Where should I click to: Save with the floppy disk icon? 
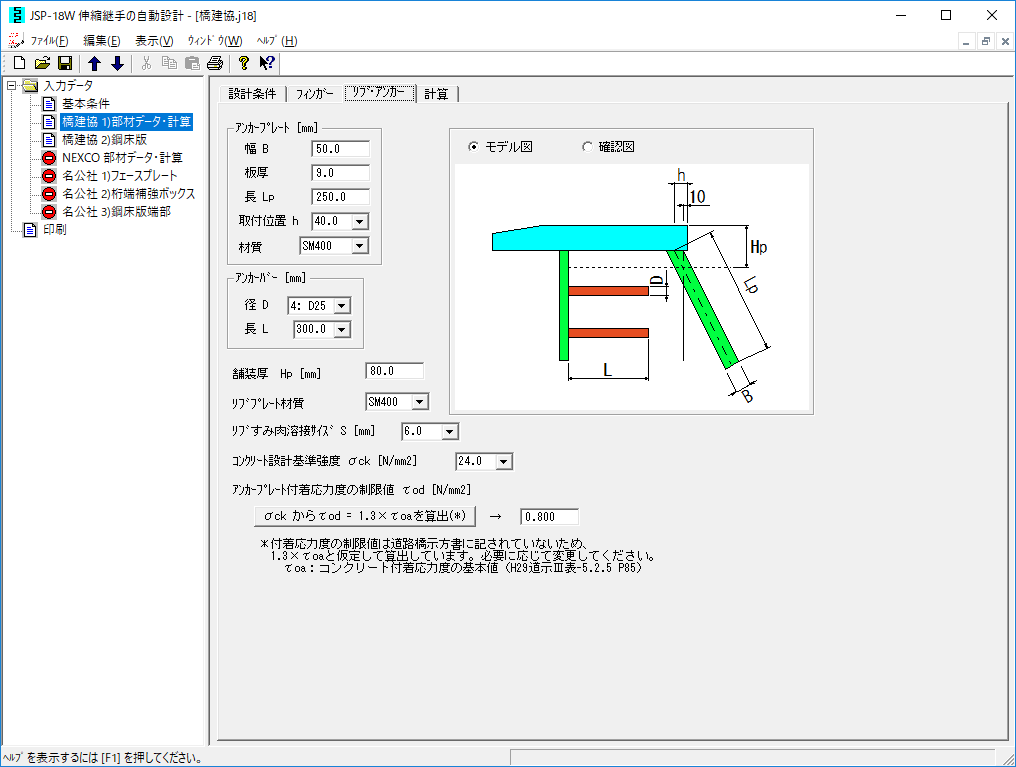click(x=65, y=64)
